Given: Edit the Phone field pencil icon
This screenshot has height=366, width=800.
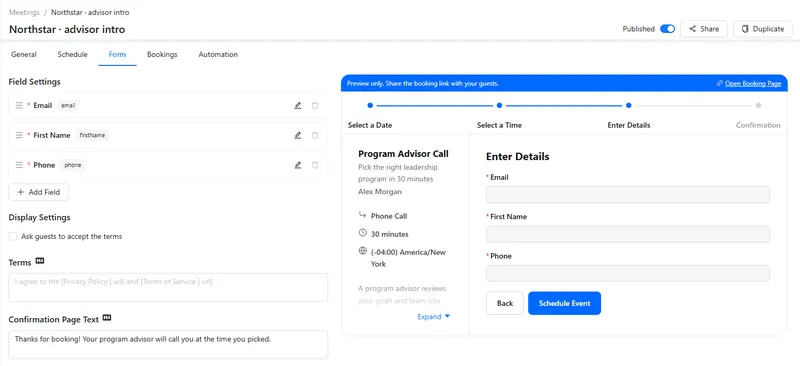Looking at the screenshot, I should tap(298, 165).
